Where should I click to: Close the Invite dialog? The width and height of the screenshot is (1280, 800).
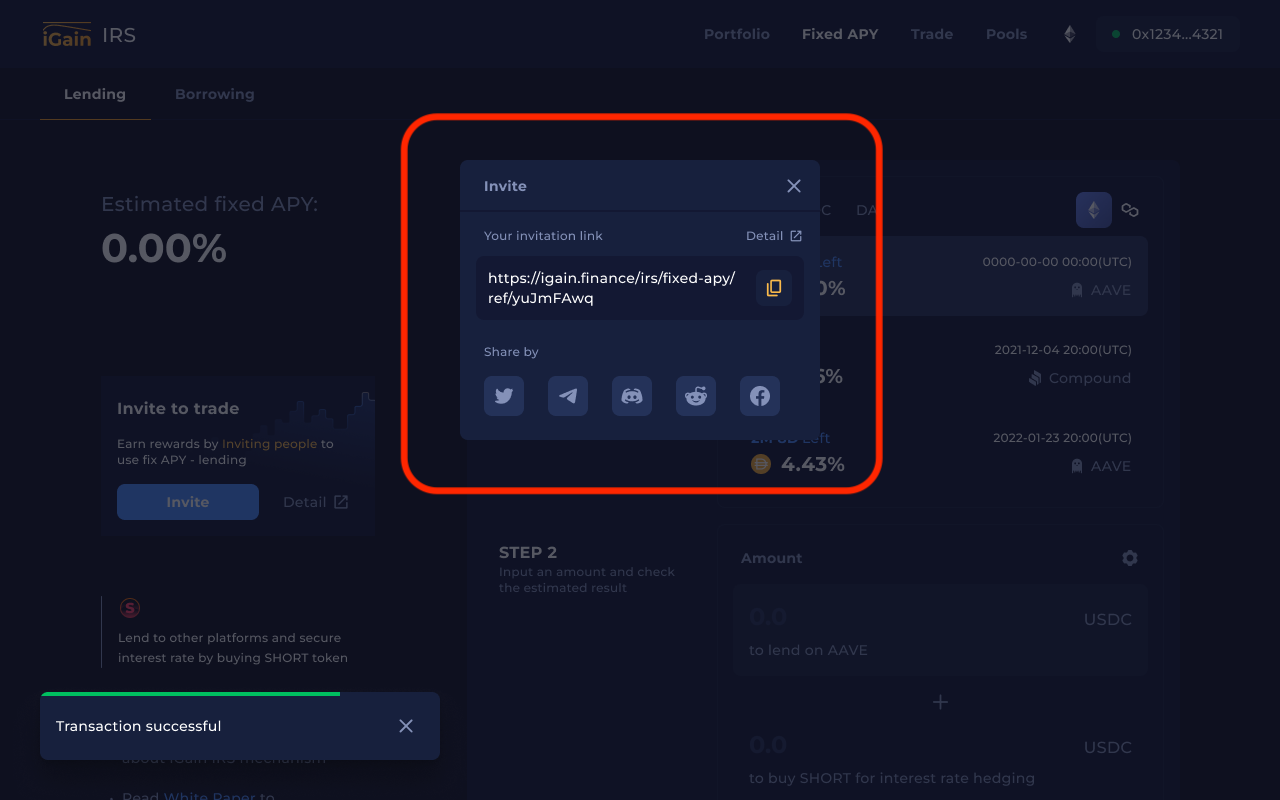[x=794, y=186]
